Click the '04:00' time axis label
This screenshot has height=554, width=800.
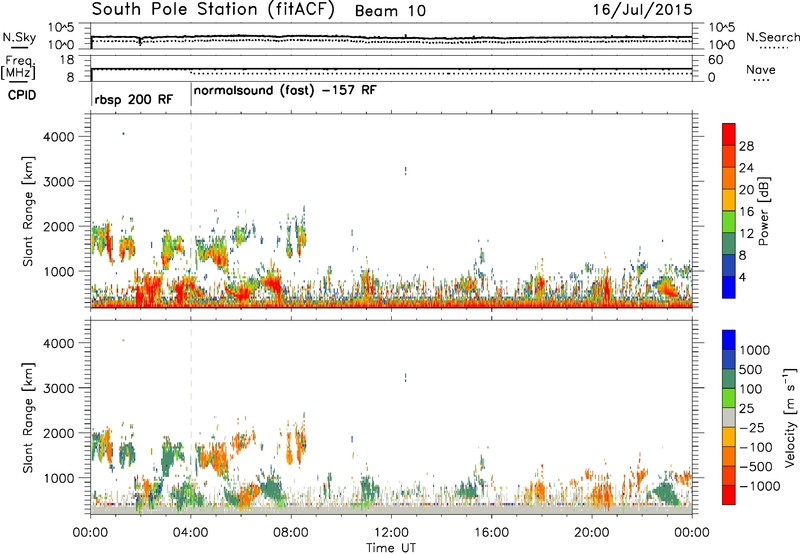point(191,533)
